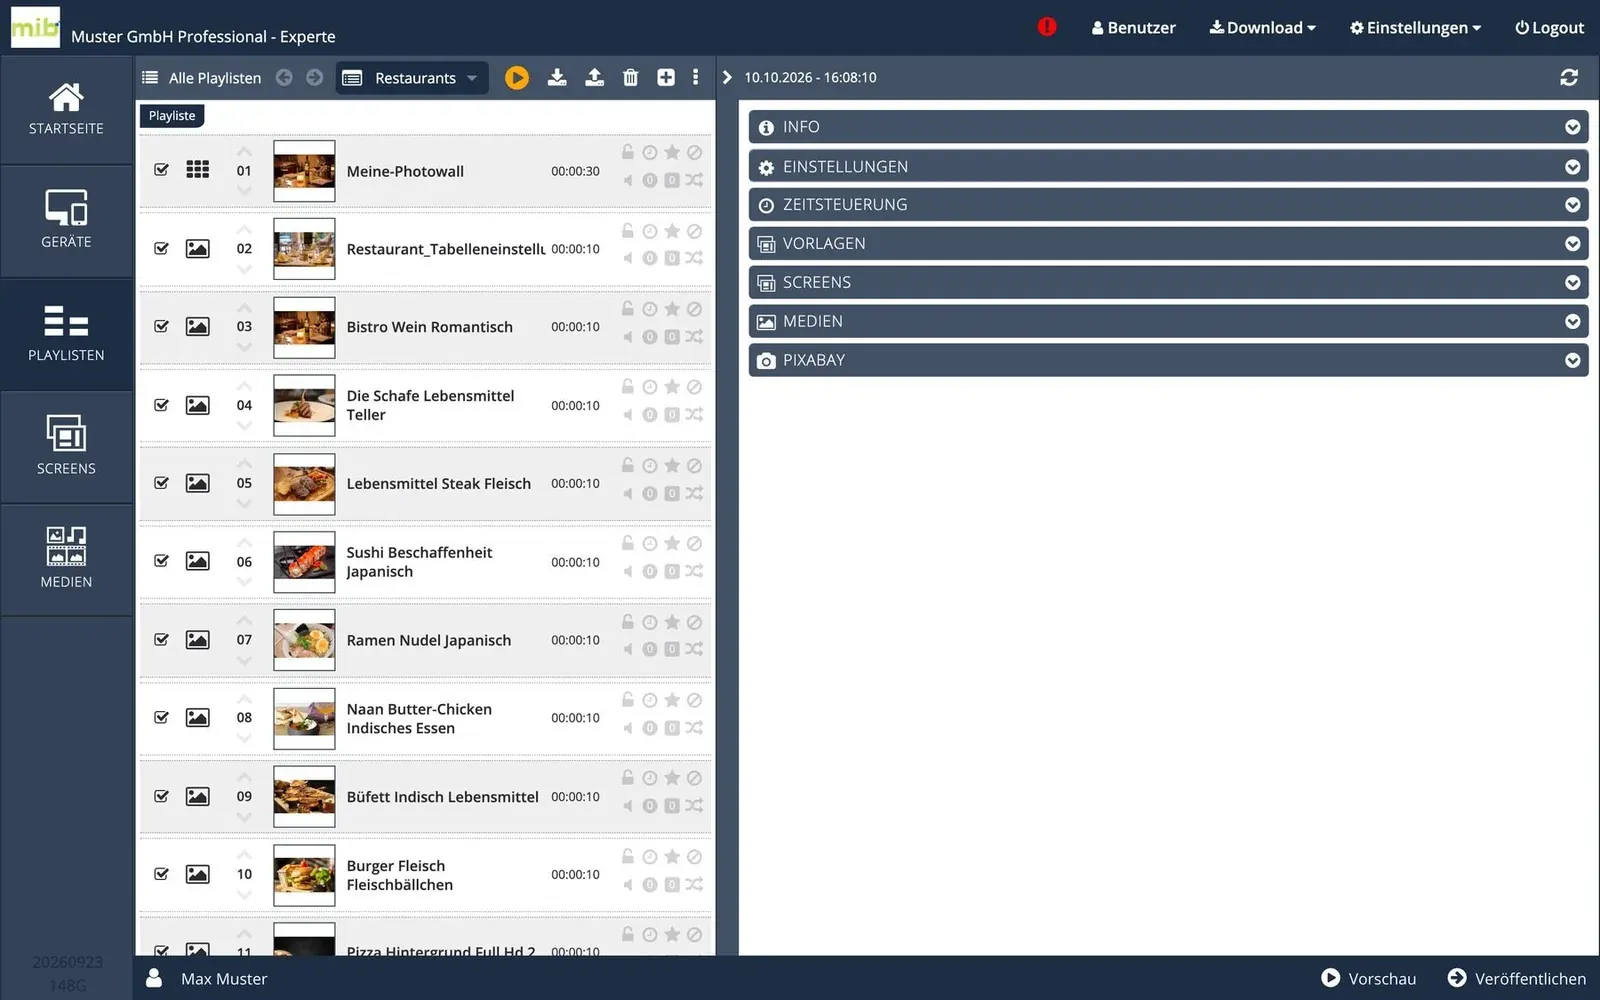The image size is (1600, 1000).
Task: Click the lock icon for Bistro Wein Romantisch
Action: (628, 309)
